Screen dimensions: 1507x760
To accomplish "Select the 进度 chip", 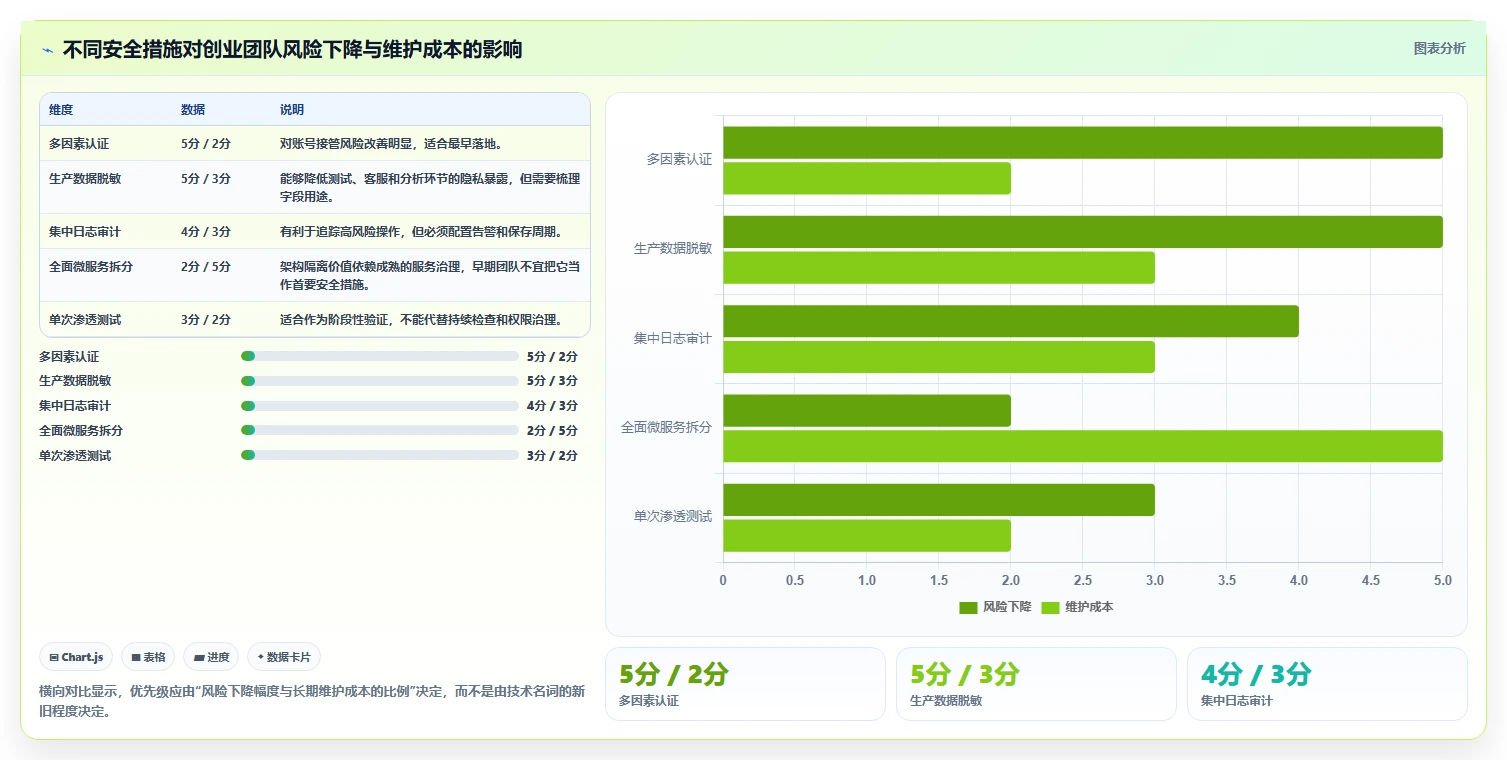I will tap(211, 657).
